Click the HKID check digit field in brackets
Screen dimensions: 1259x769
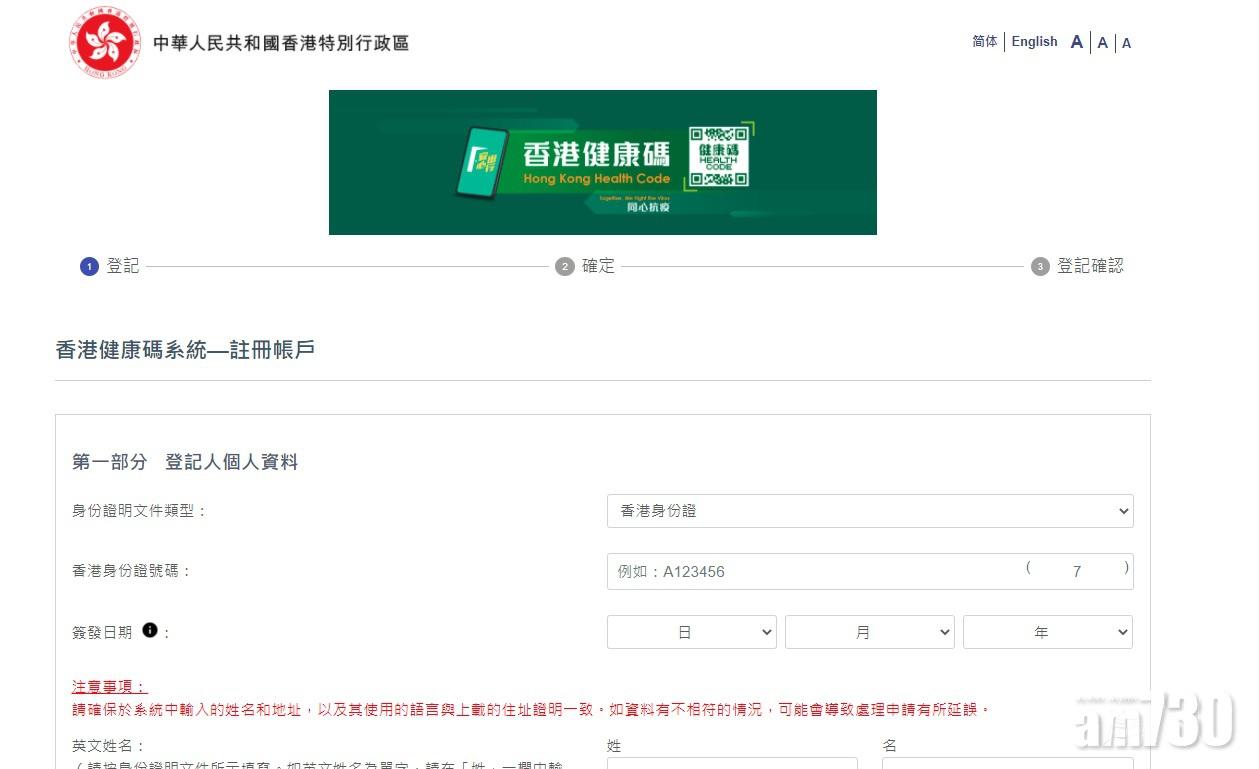point(1077,572)
